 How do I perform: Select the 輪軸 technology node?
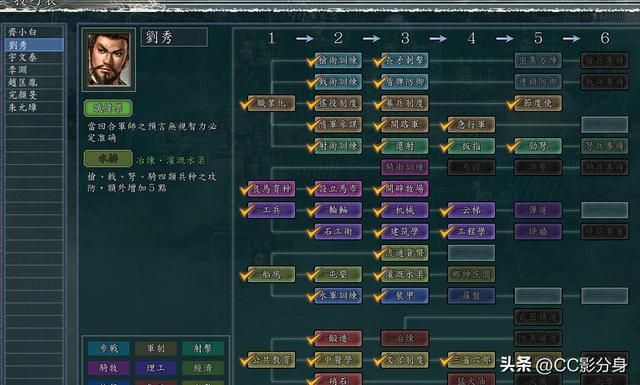(338, 210)
